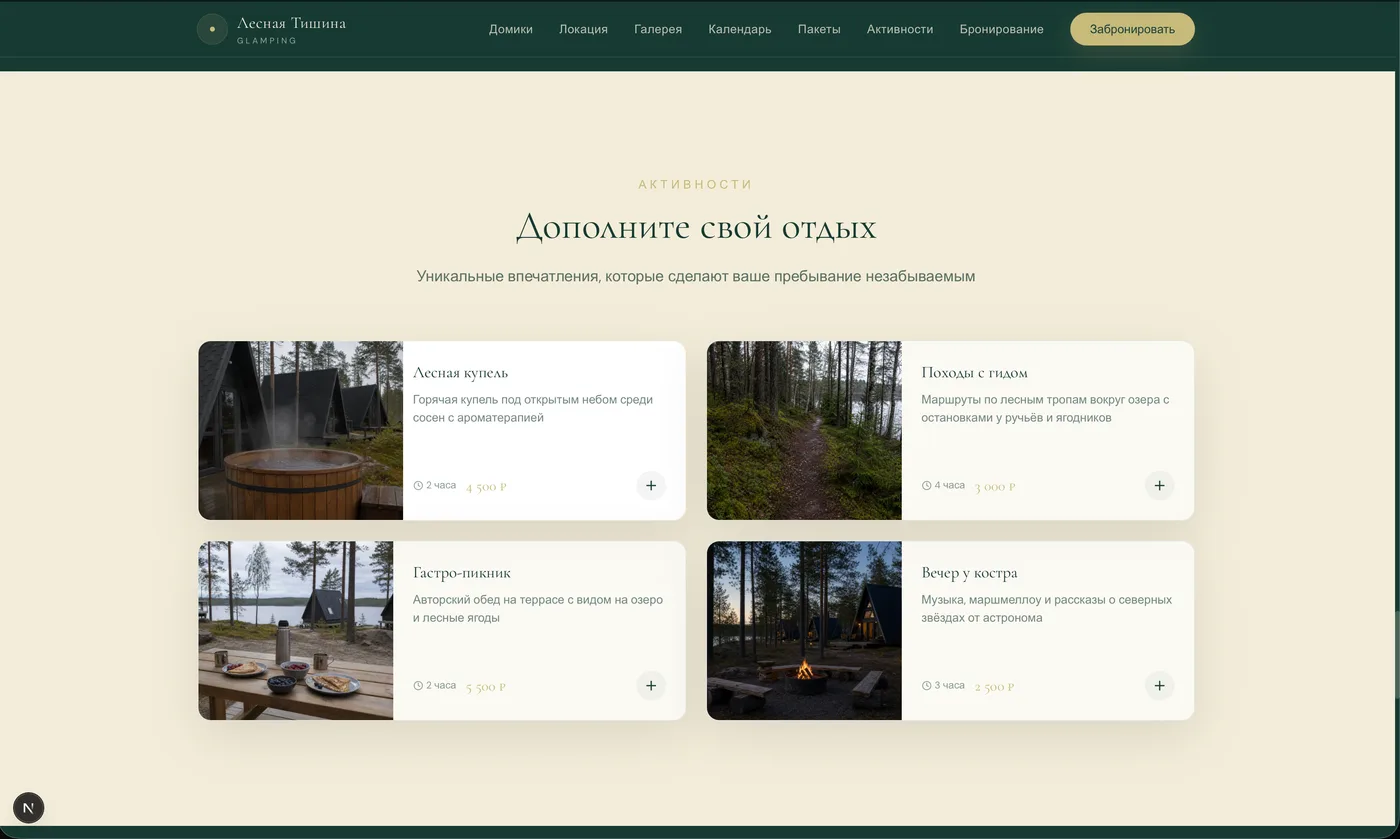Click plus icon on Вечер у костра card
This screenshot has height=839, width=1400.
[x=1159, y=686]
